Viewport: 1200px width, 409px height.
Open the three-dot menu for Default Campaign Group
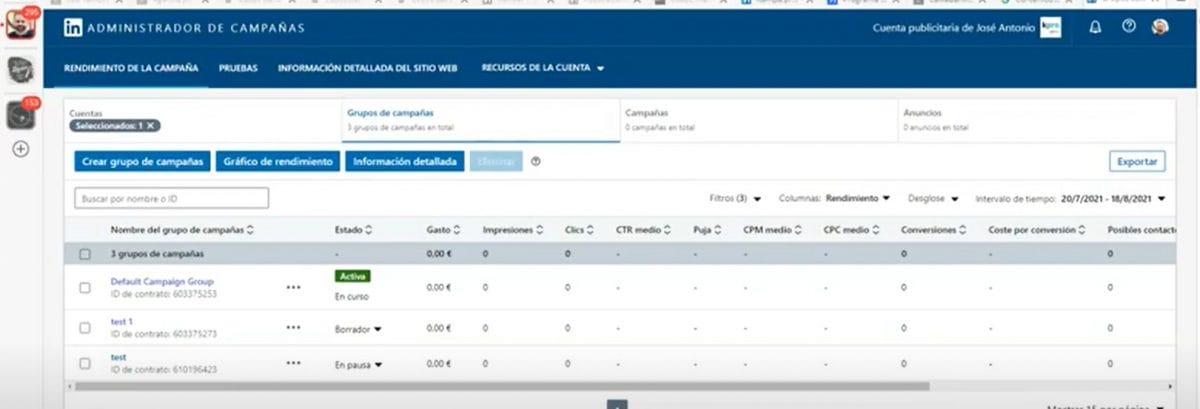tap(293, 287)
